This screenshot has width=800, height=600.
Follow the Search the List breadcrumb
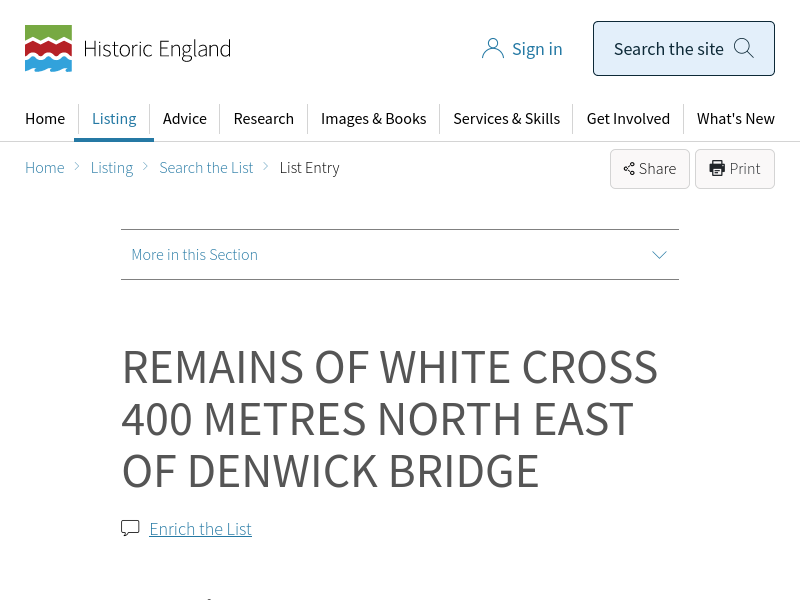point(206,168)
